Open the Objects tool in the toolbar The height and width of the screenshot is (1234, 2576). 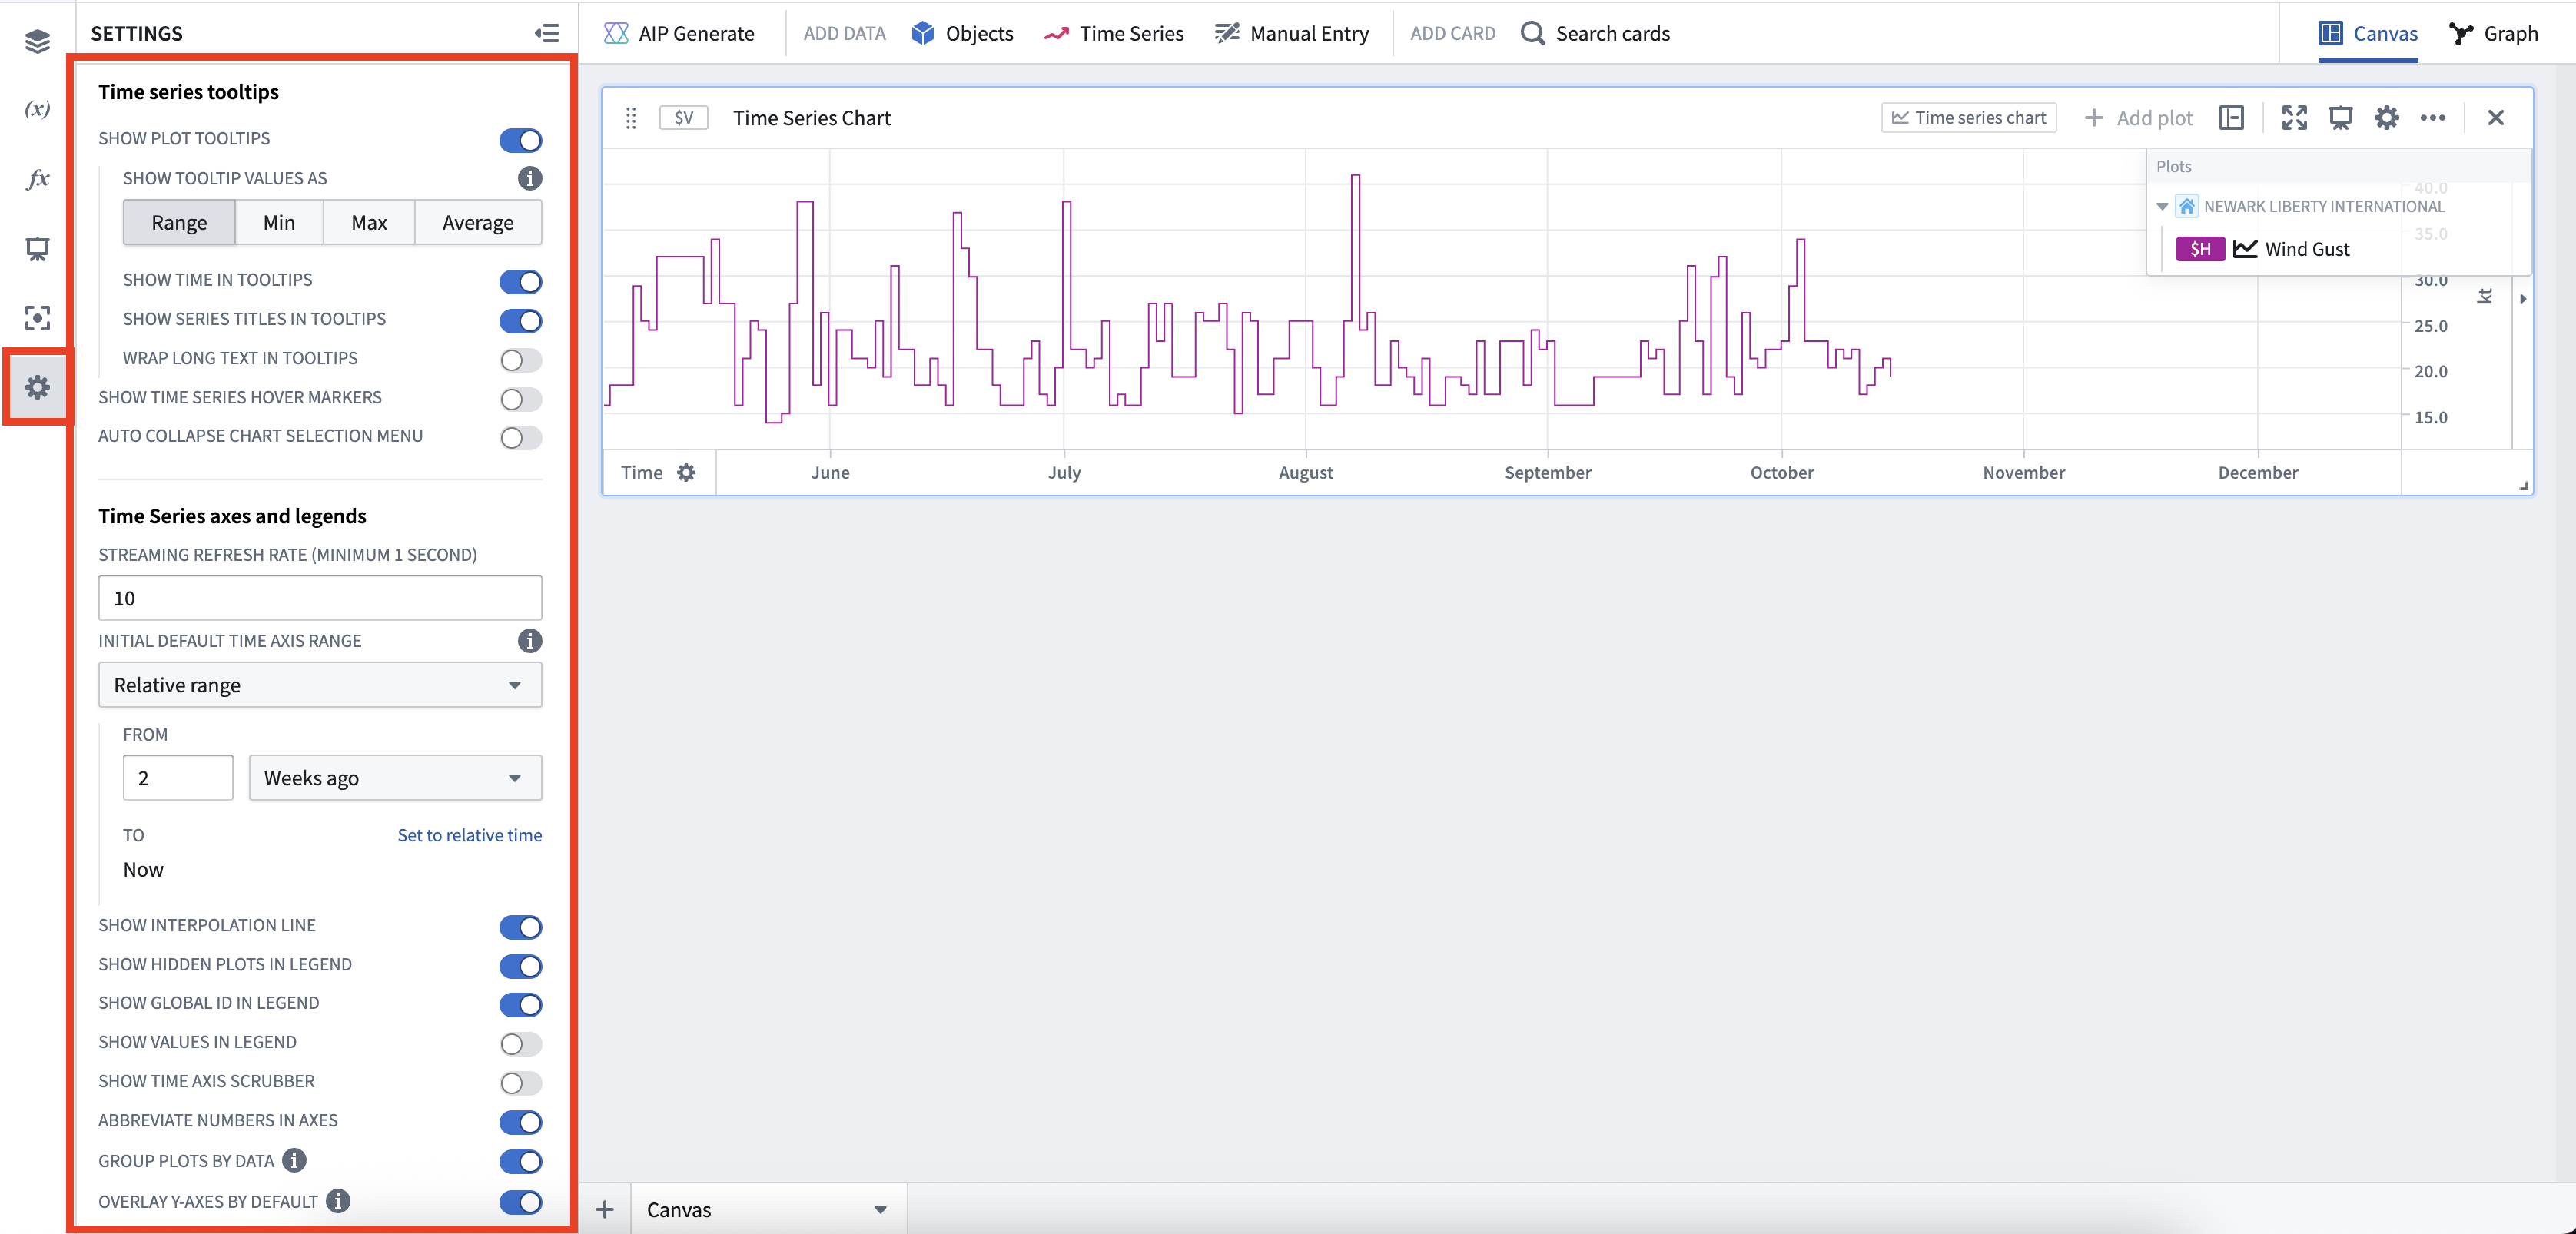point(962,33)
